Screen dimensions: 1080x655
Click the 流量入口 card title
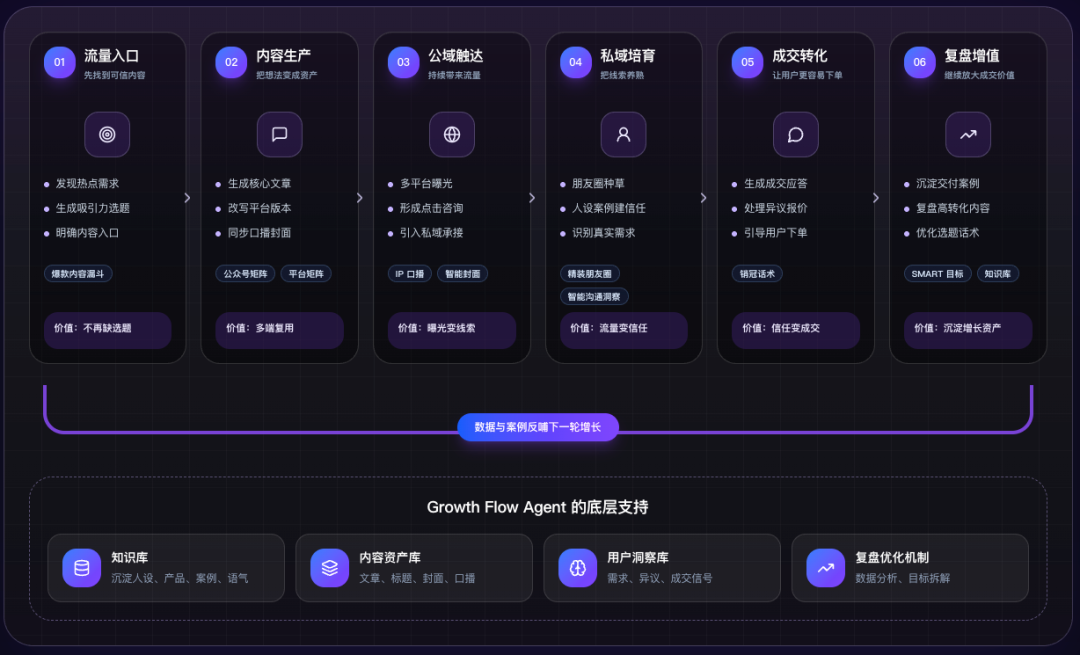tap(112, 56)
